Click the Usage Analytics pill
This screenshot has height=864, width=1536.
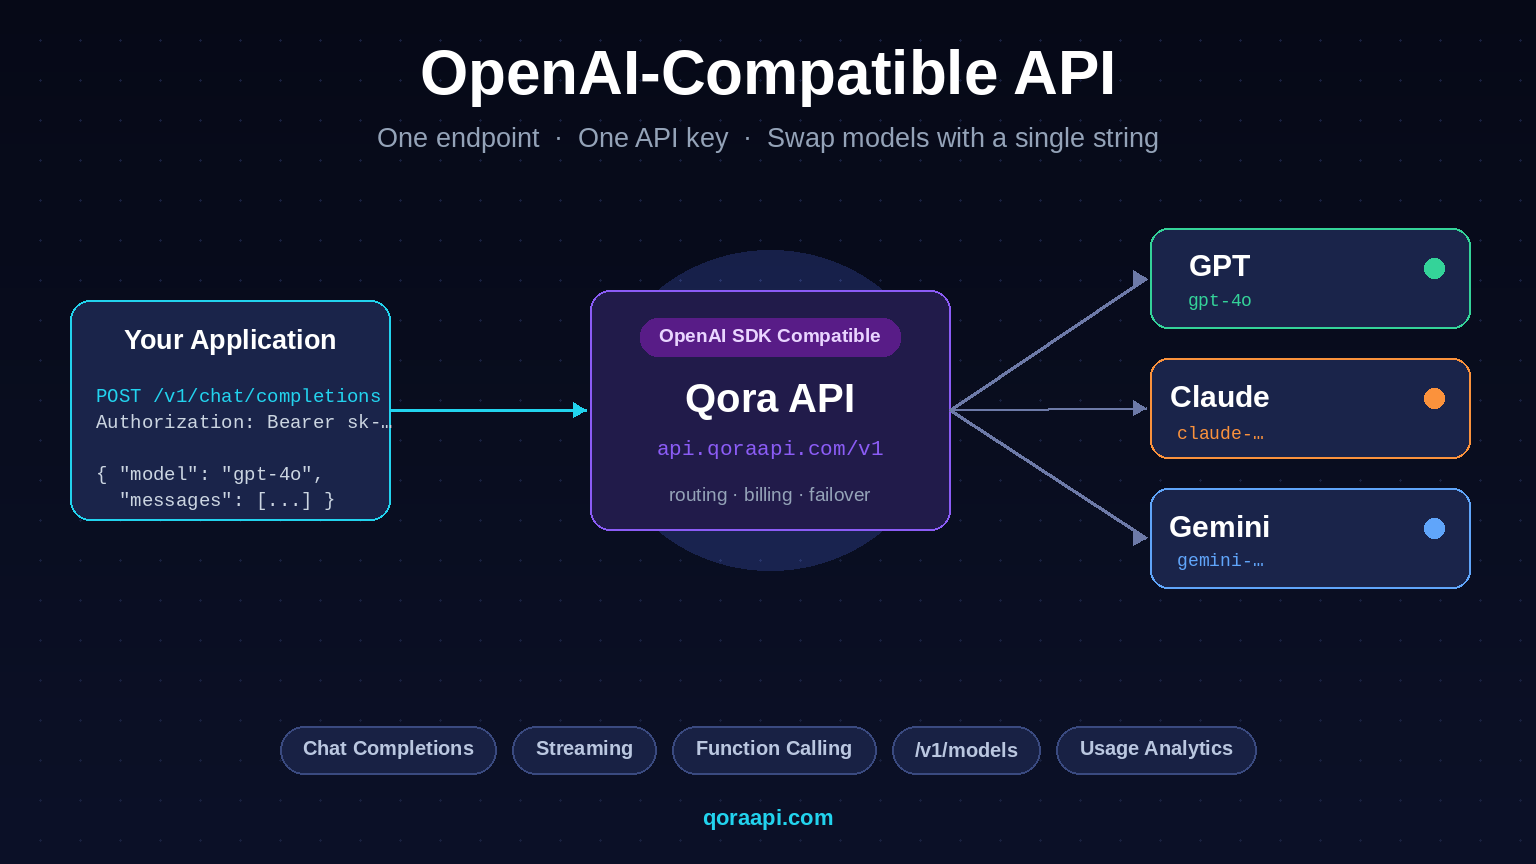pos(1156,750)
